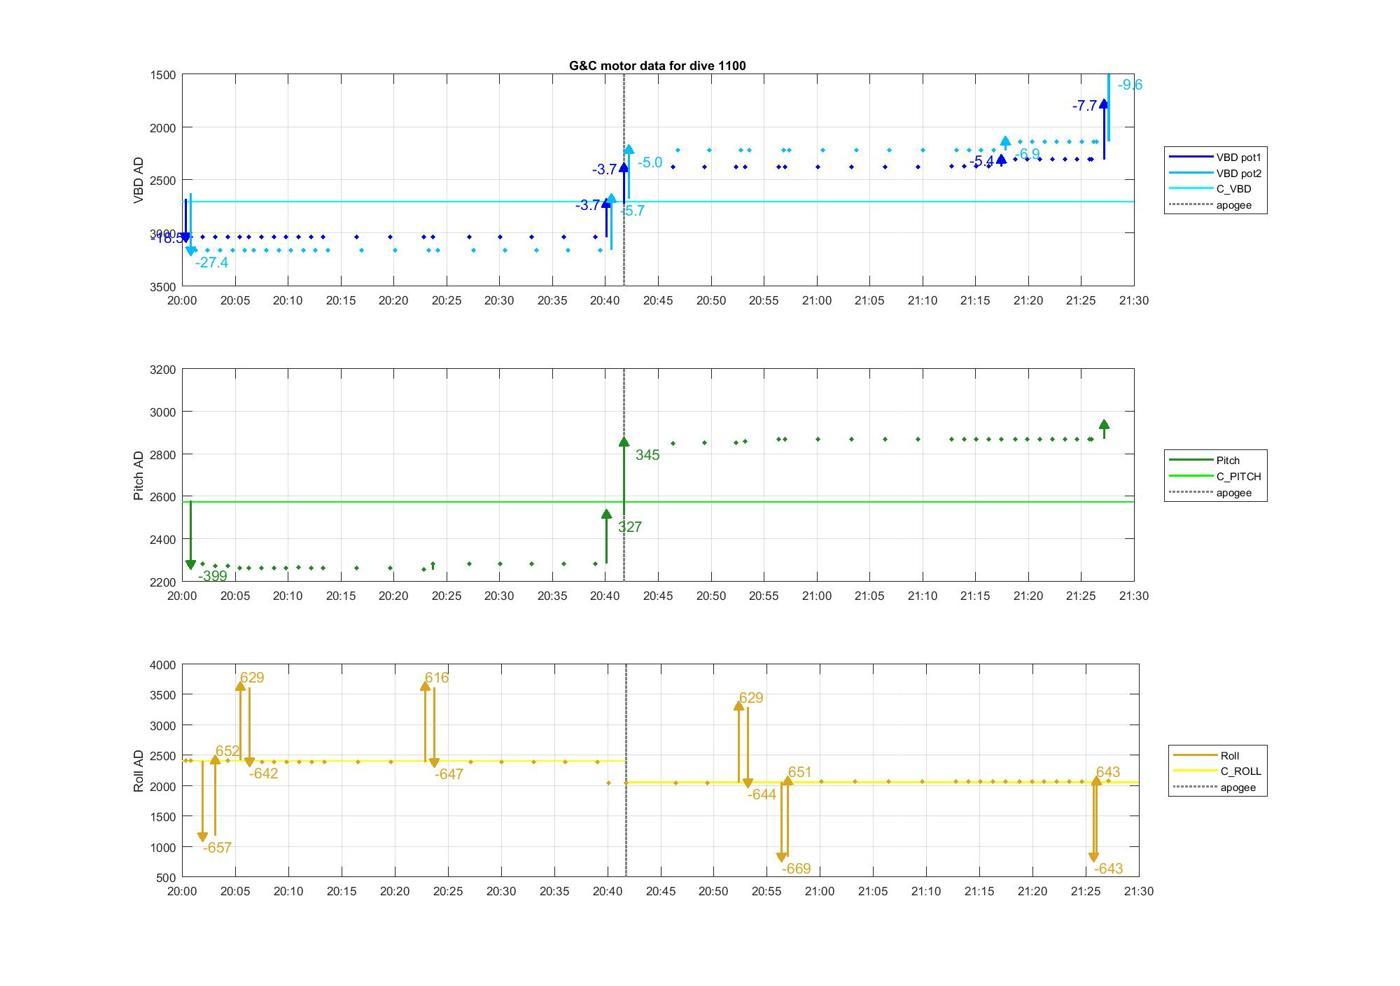Click the 327 annotation in Pitch plot
Viewport: 1400px width, 986px height.
pyautogui.click(x=630, y=527)
